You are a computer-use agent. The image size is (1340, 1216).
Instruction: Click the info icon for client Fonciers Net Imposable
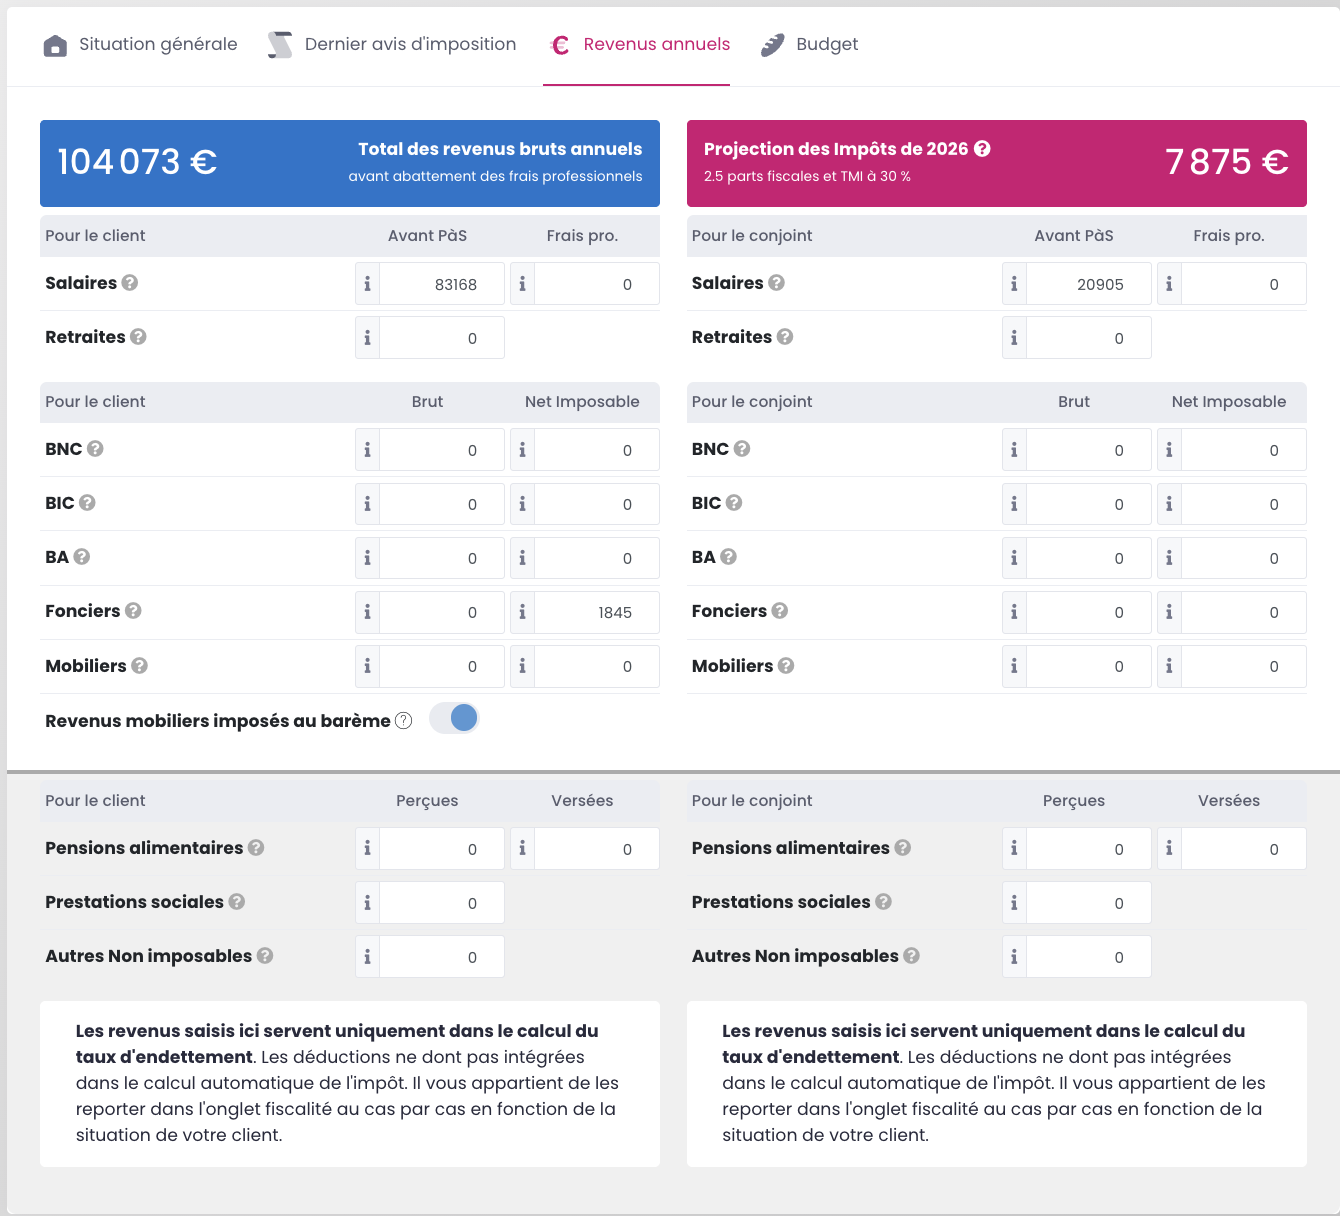click(x=522, y=612)
